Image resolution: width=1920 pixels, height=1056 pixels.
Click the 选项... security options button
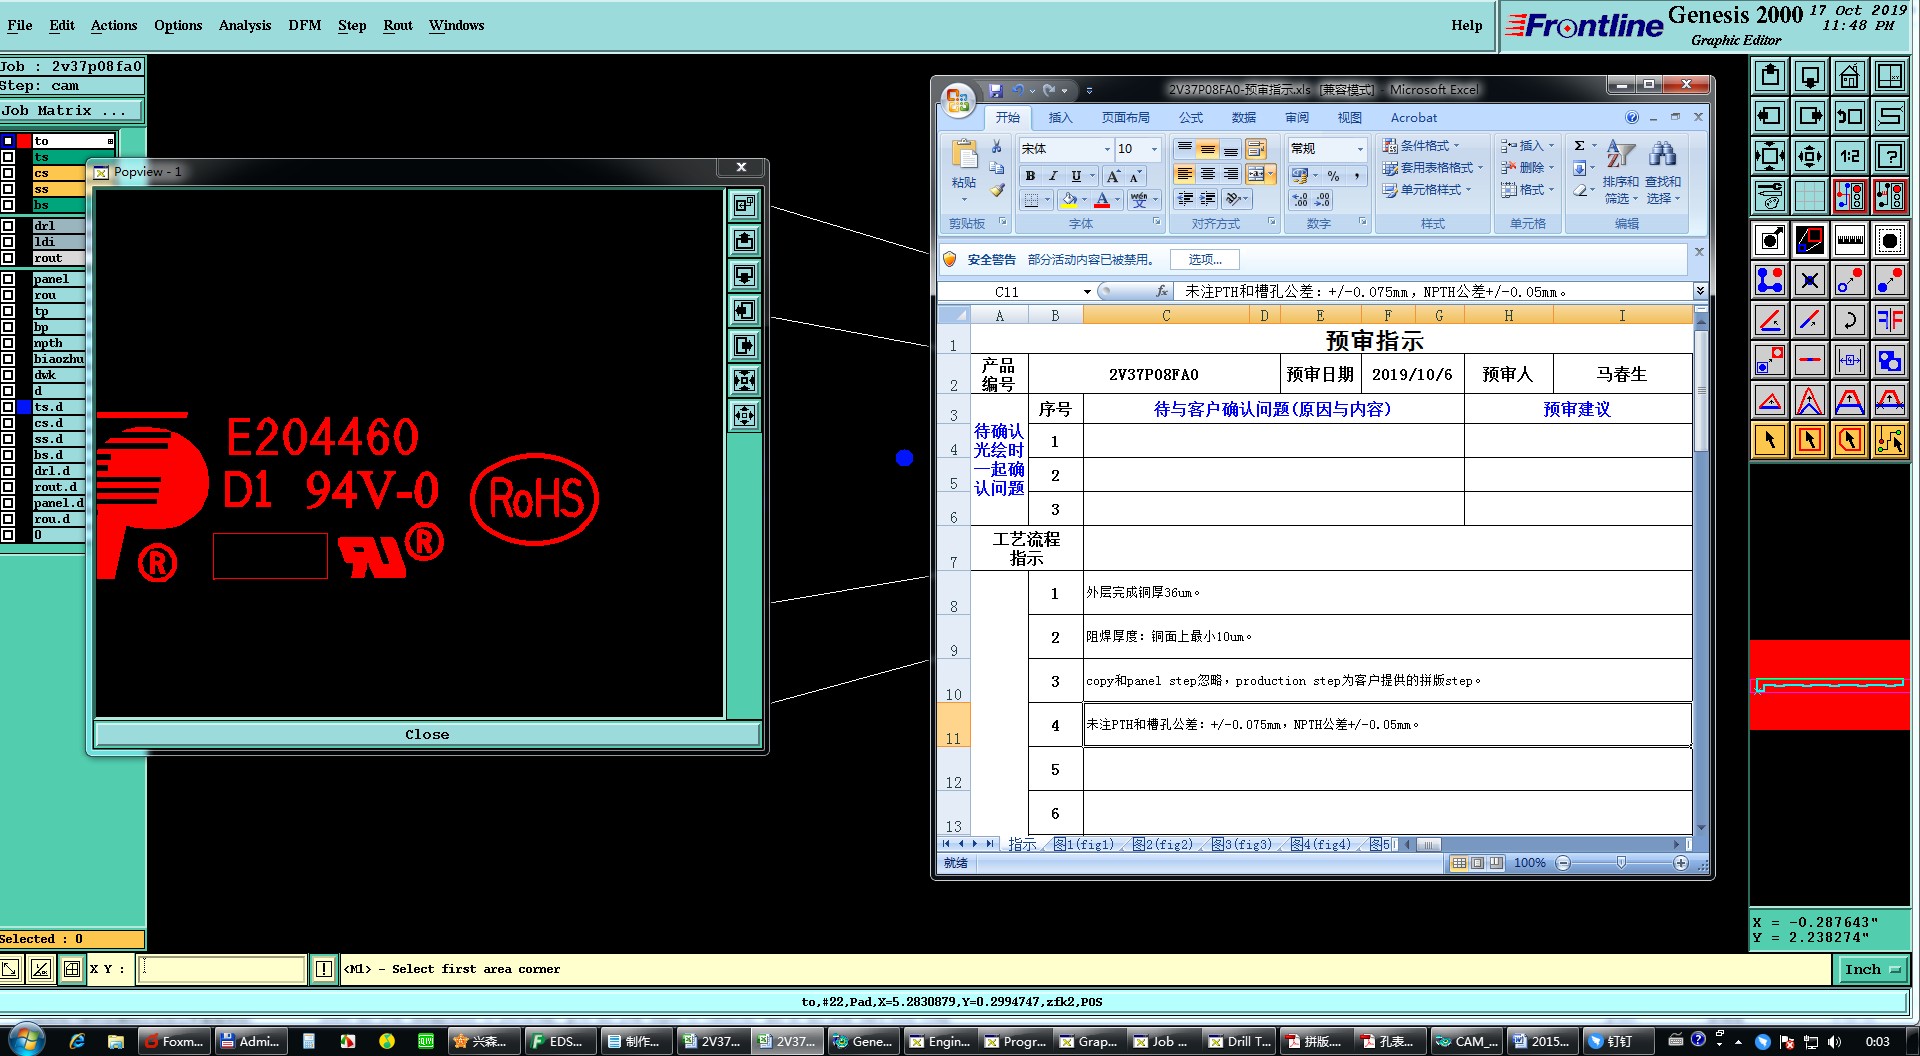click(x=1204, y=260)
